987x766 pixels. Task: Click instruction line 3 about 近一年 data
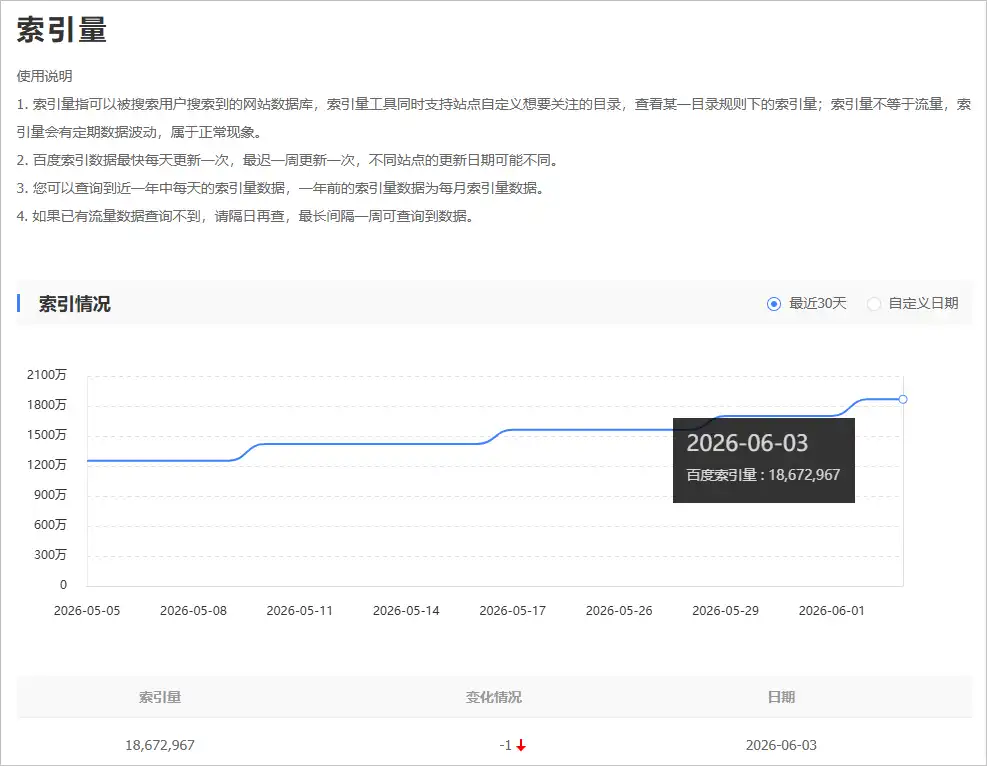point(281,188)
